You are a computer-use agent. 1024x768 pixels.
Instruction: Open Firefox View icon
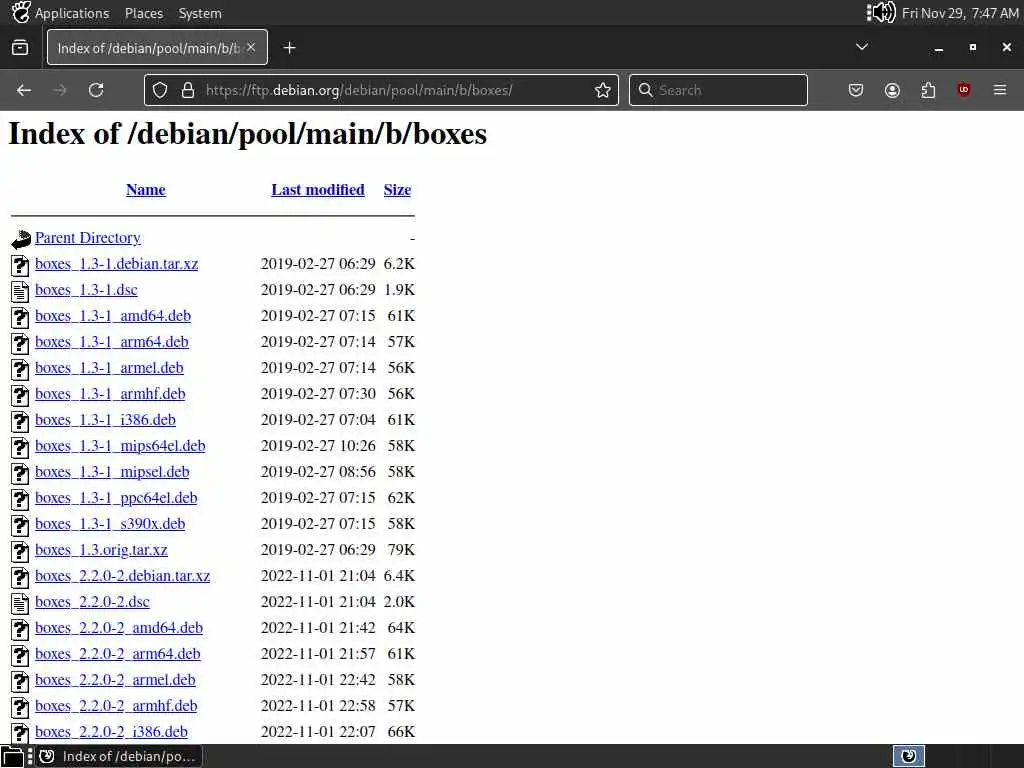[20, 48]
